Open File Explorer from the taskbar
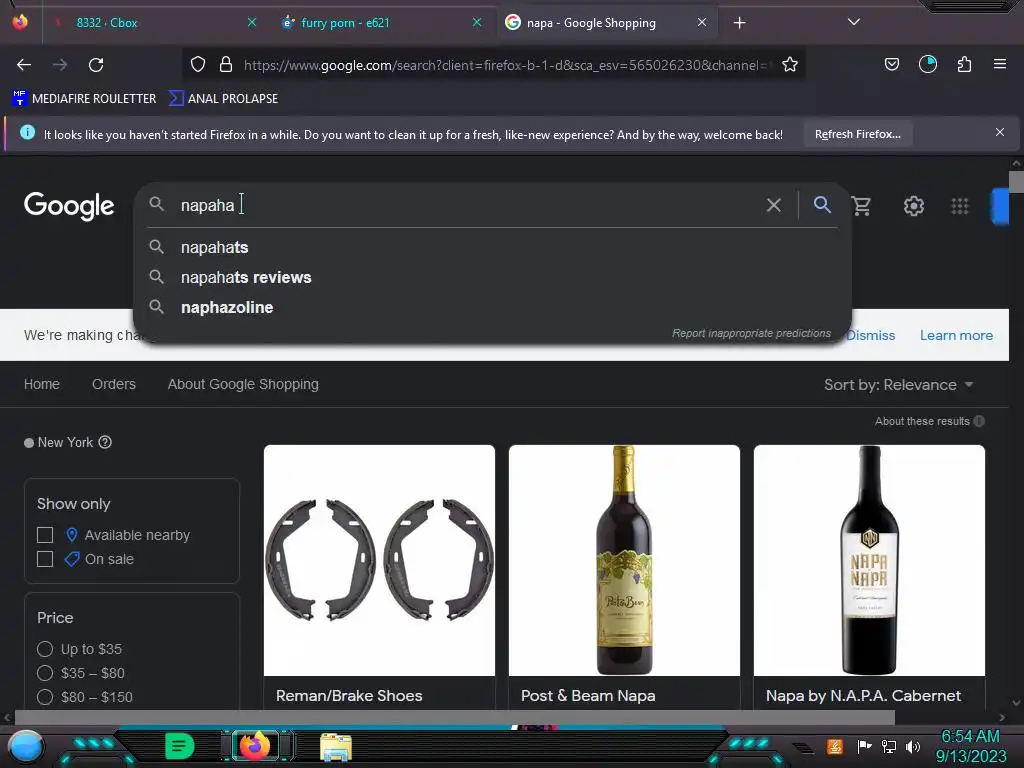The image size is (1024, 768). (x=336, y=746)
